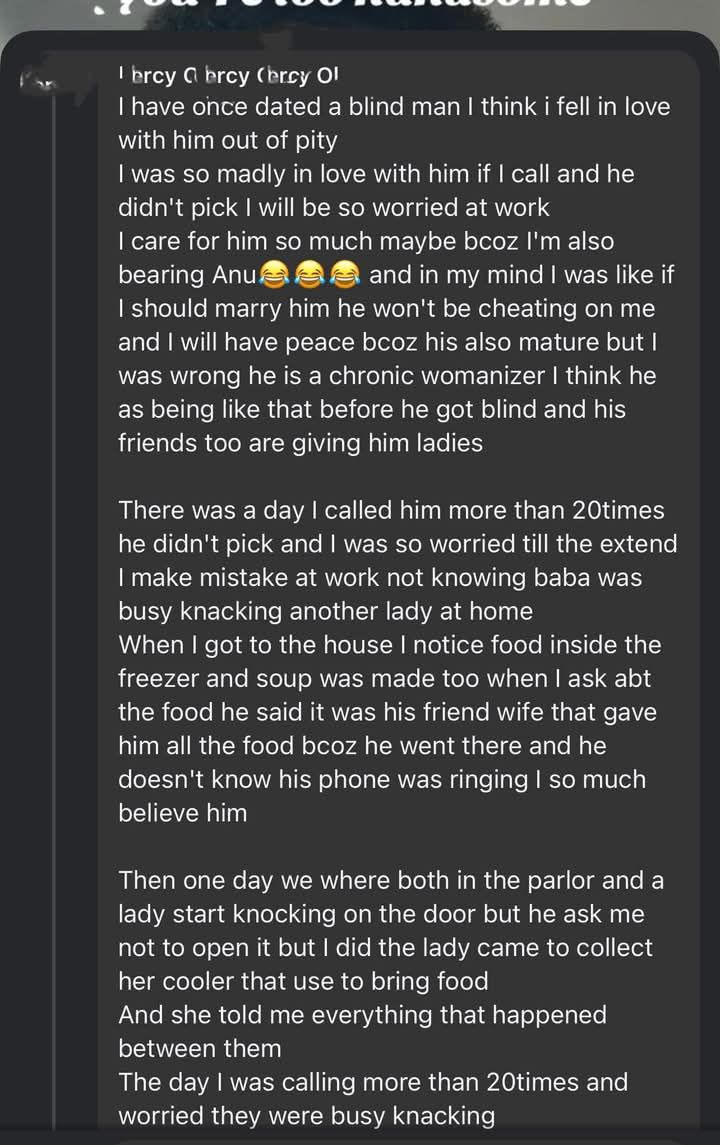Tap the line starting "doesn't know his phone was ringing"
This screenshot has height=1145, width=720.
[382, 779]
